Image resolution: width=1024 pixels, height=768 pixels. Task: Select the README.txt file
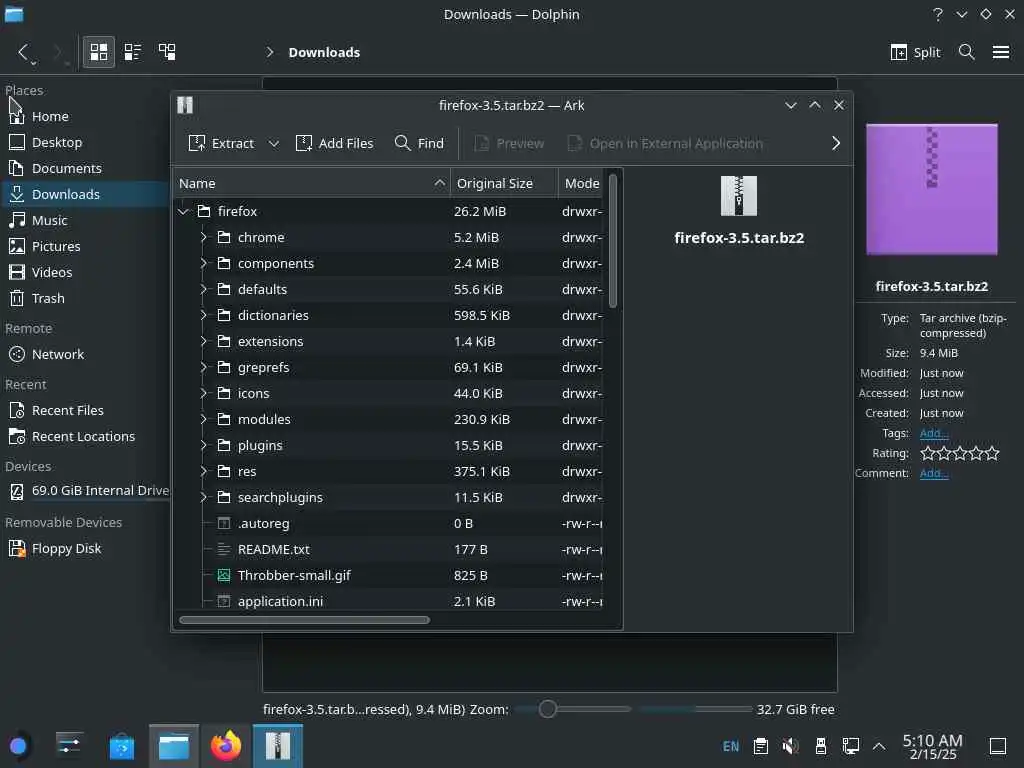click(x=389, y=549)
